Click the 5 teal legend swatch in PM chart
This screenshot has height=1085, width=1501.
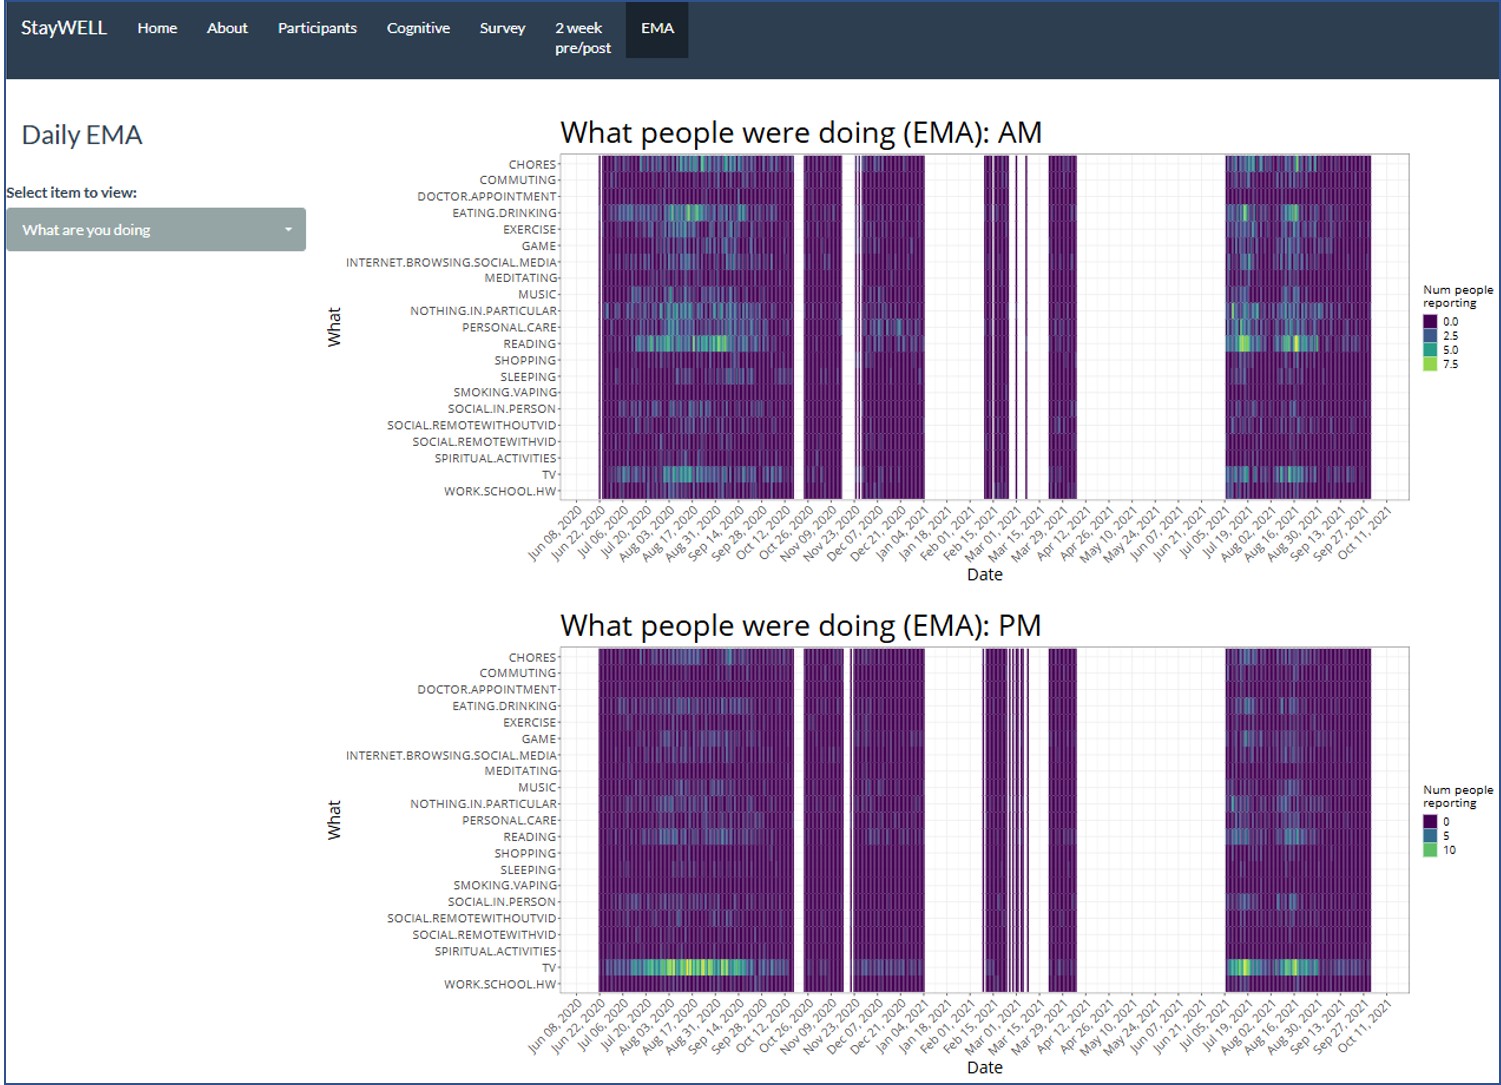point(1430,836)
